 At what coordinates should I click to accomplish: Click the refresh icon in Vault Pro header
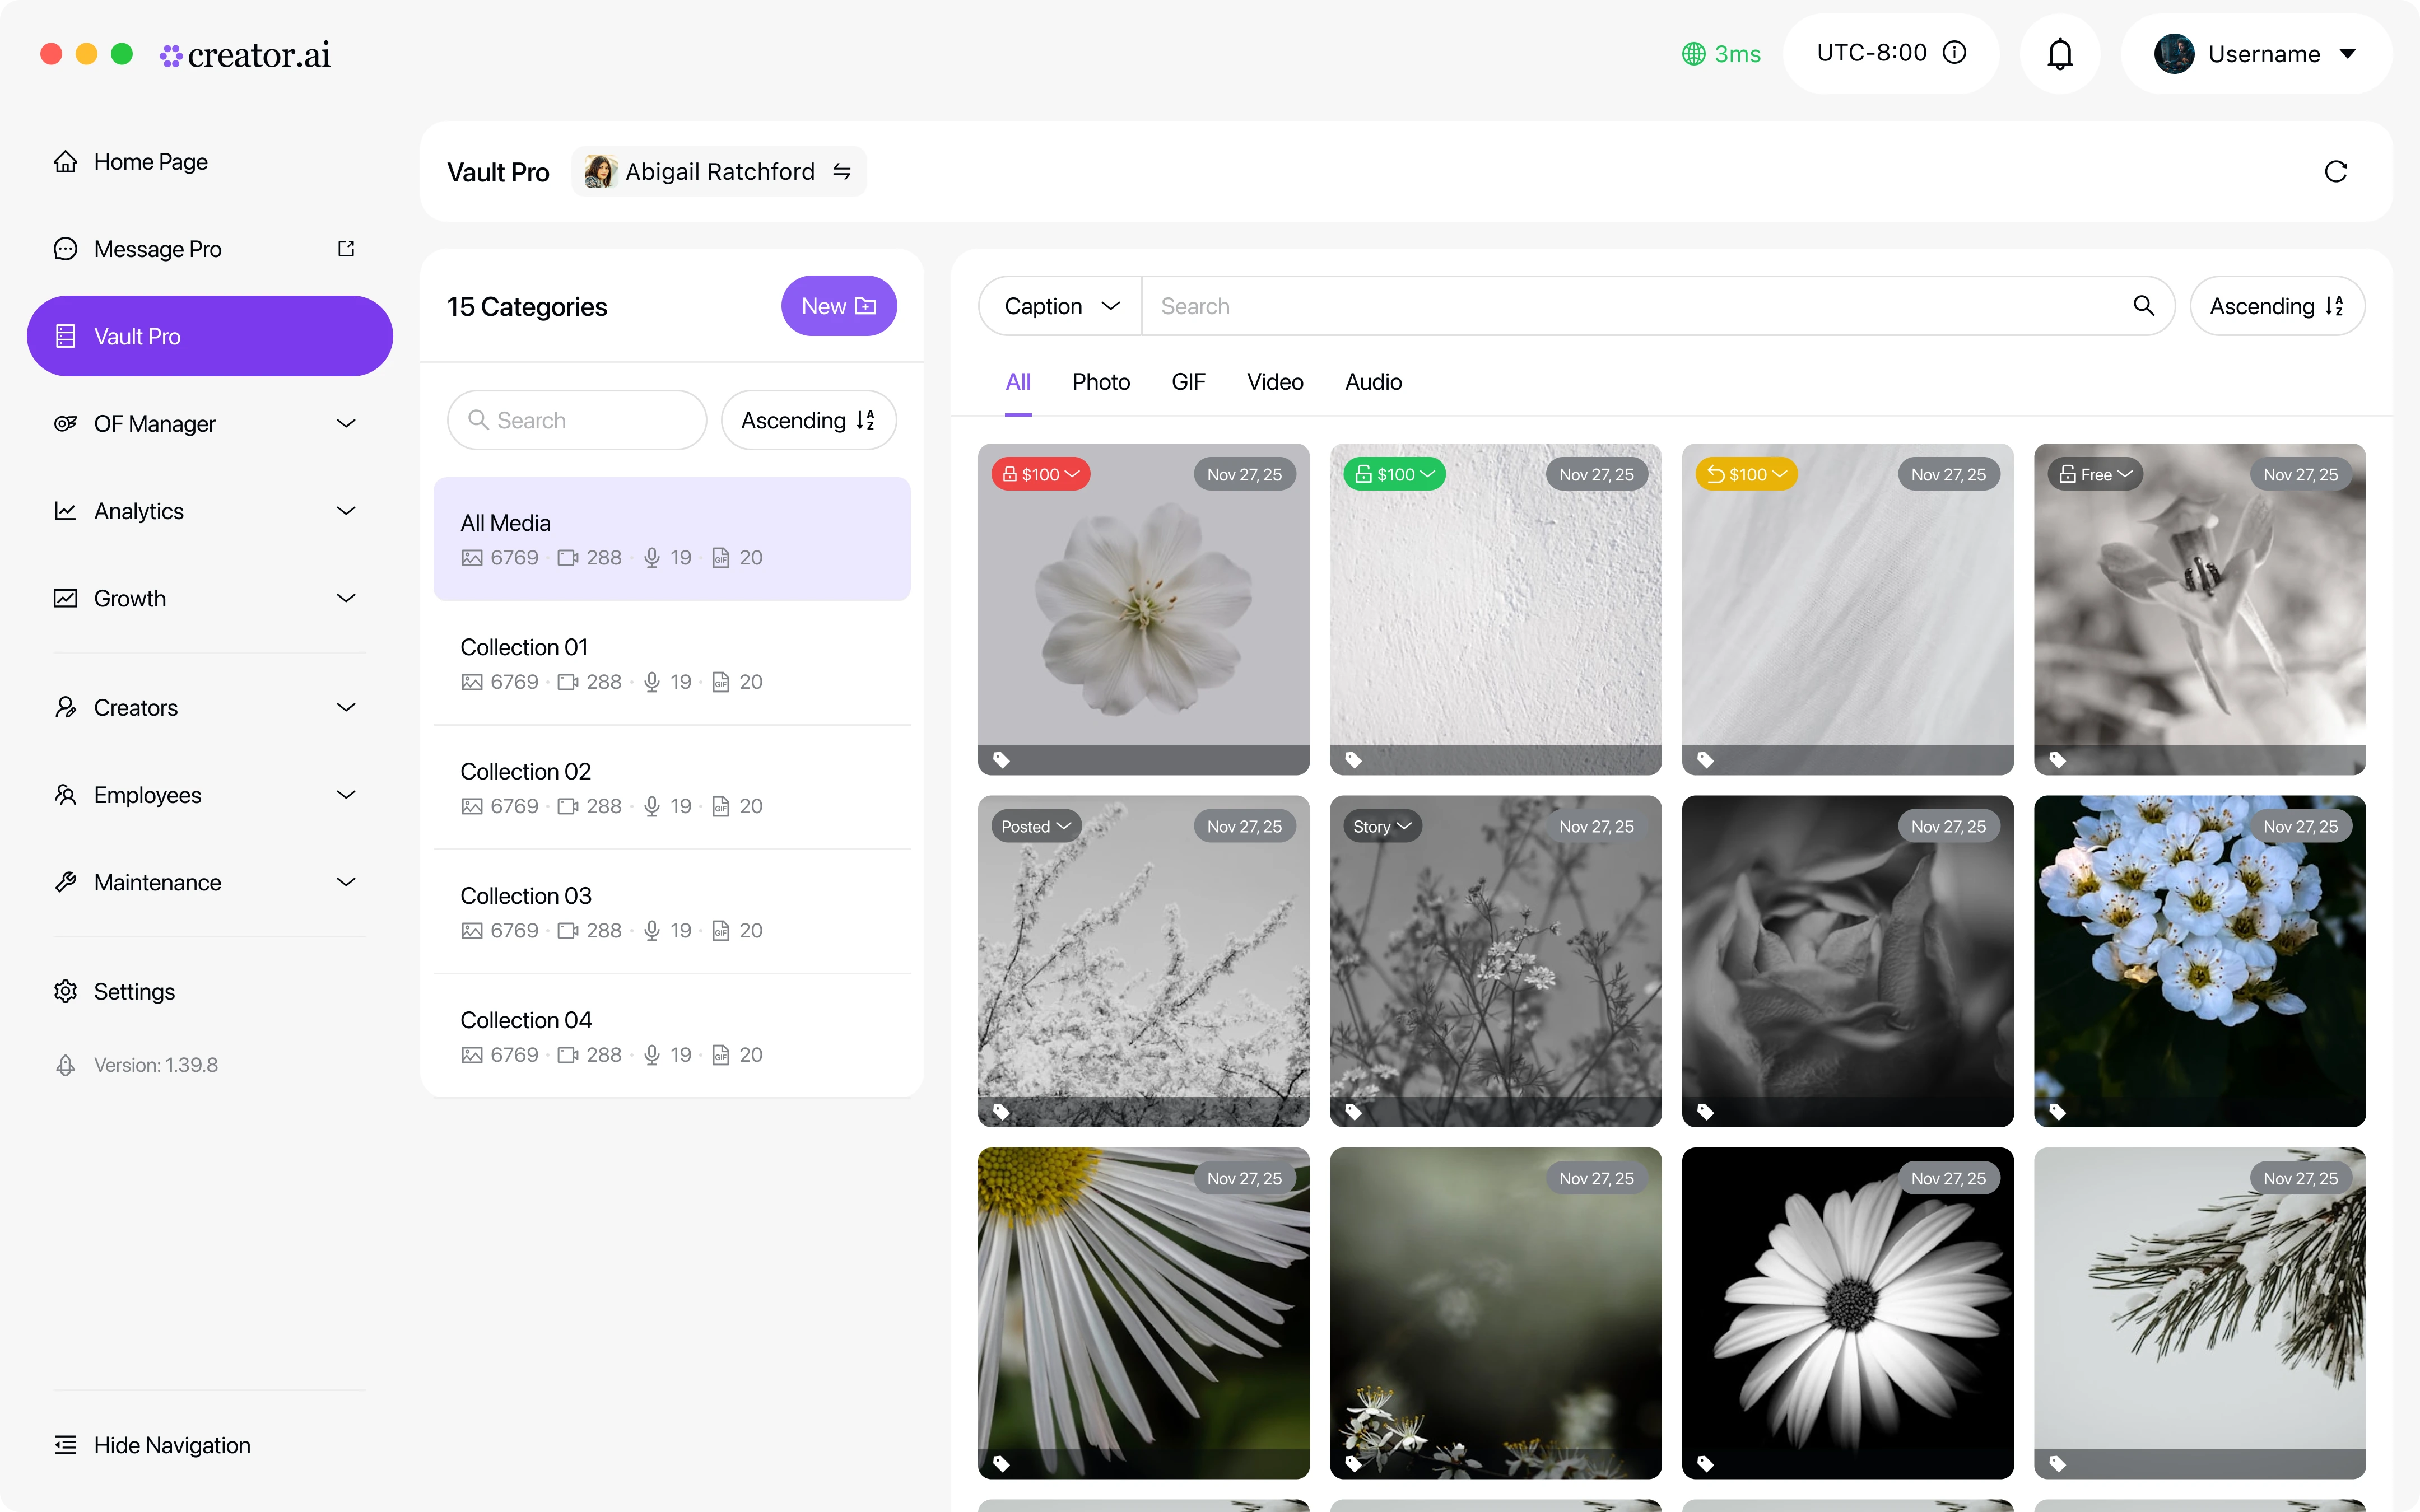pyautogui.click(x=2335, y=172)
